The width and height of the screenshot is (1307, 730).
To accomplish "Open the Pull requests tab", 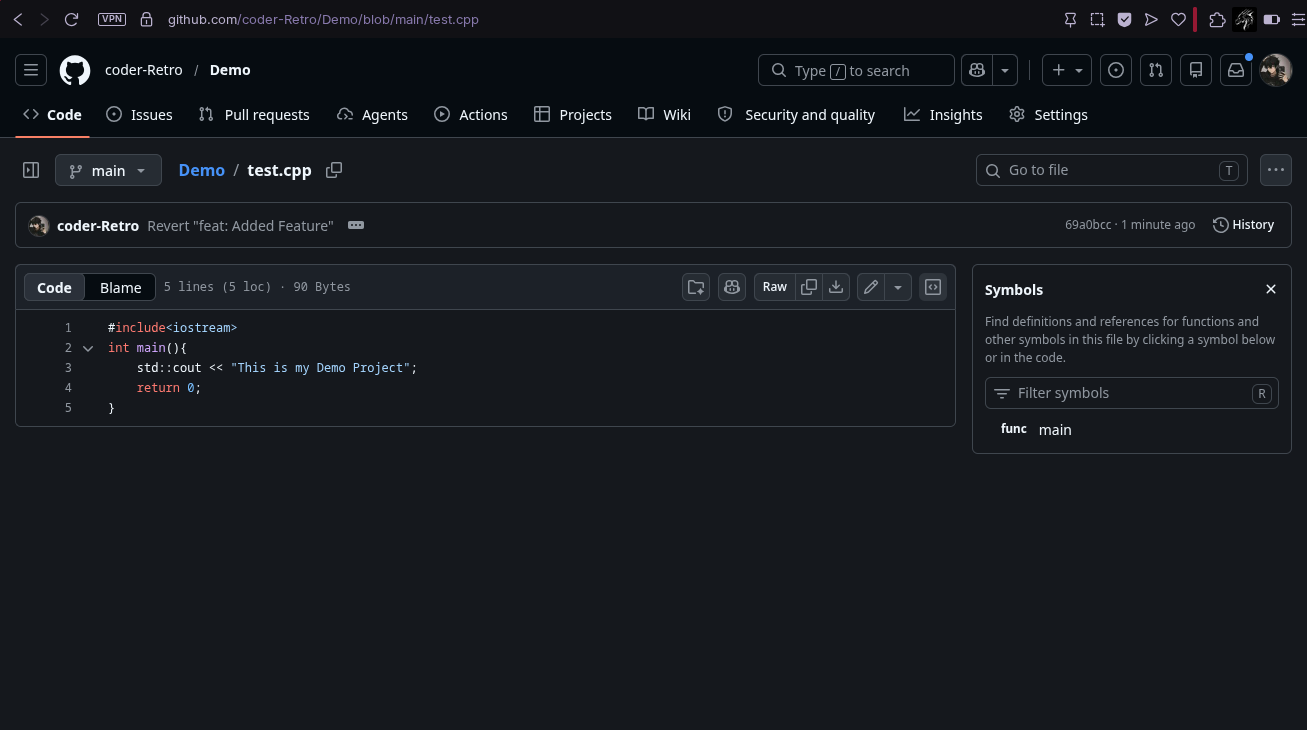I will (x=254, y=115).
